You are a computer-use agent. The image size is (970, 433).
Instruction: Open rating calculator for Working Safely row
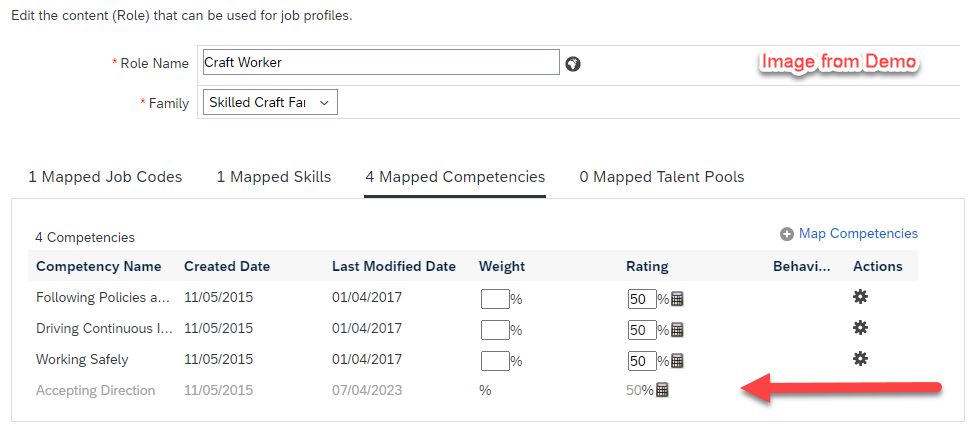coord(677,360)
